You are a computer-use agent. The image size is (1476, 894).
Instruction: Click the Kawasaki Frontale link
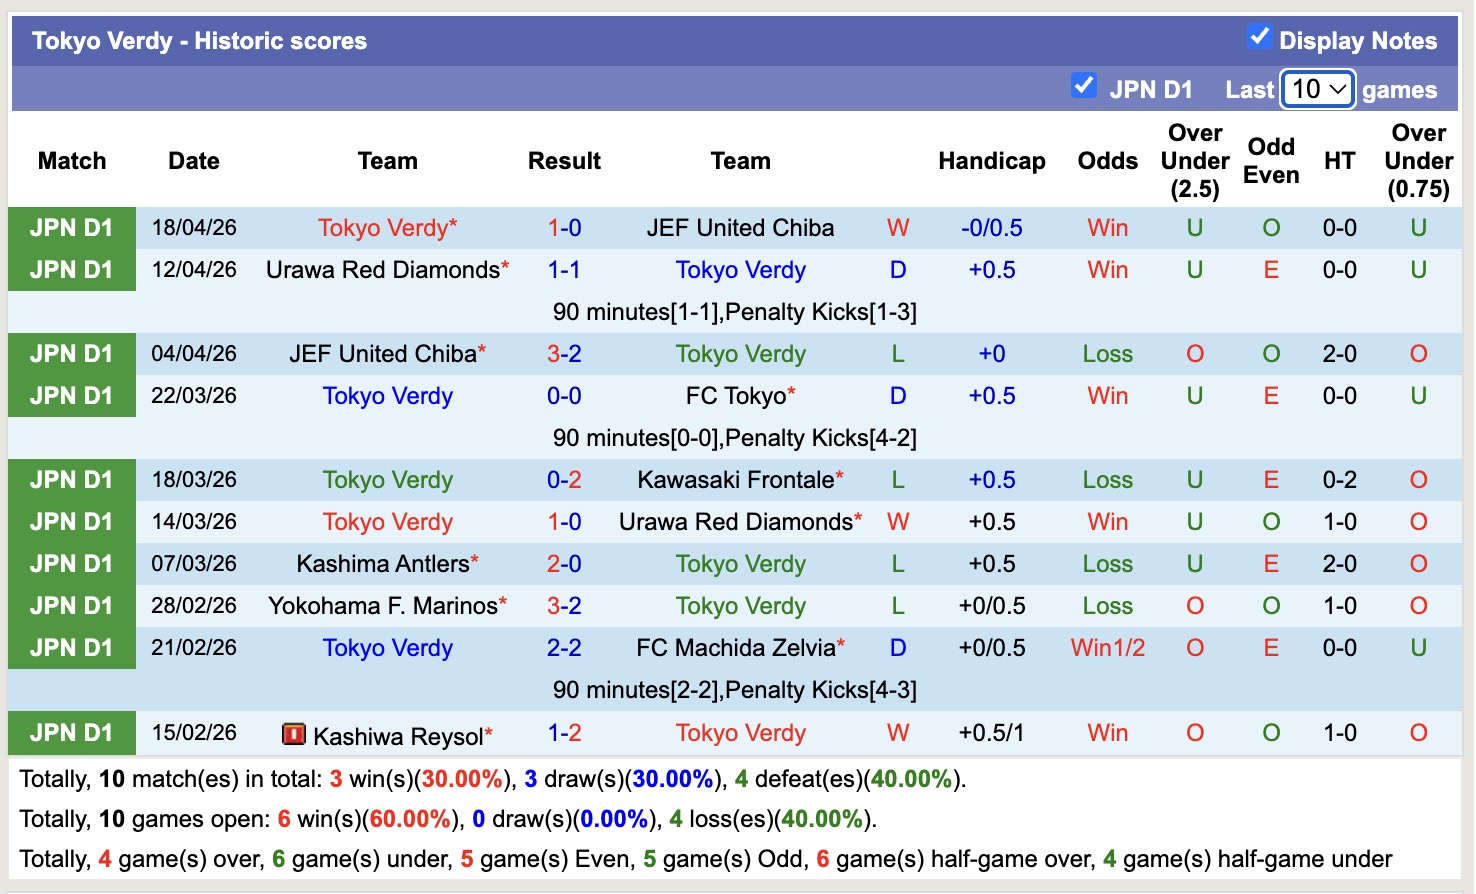(733, 479)
